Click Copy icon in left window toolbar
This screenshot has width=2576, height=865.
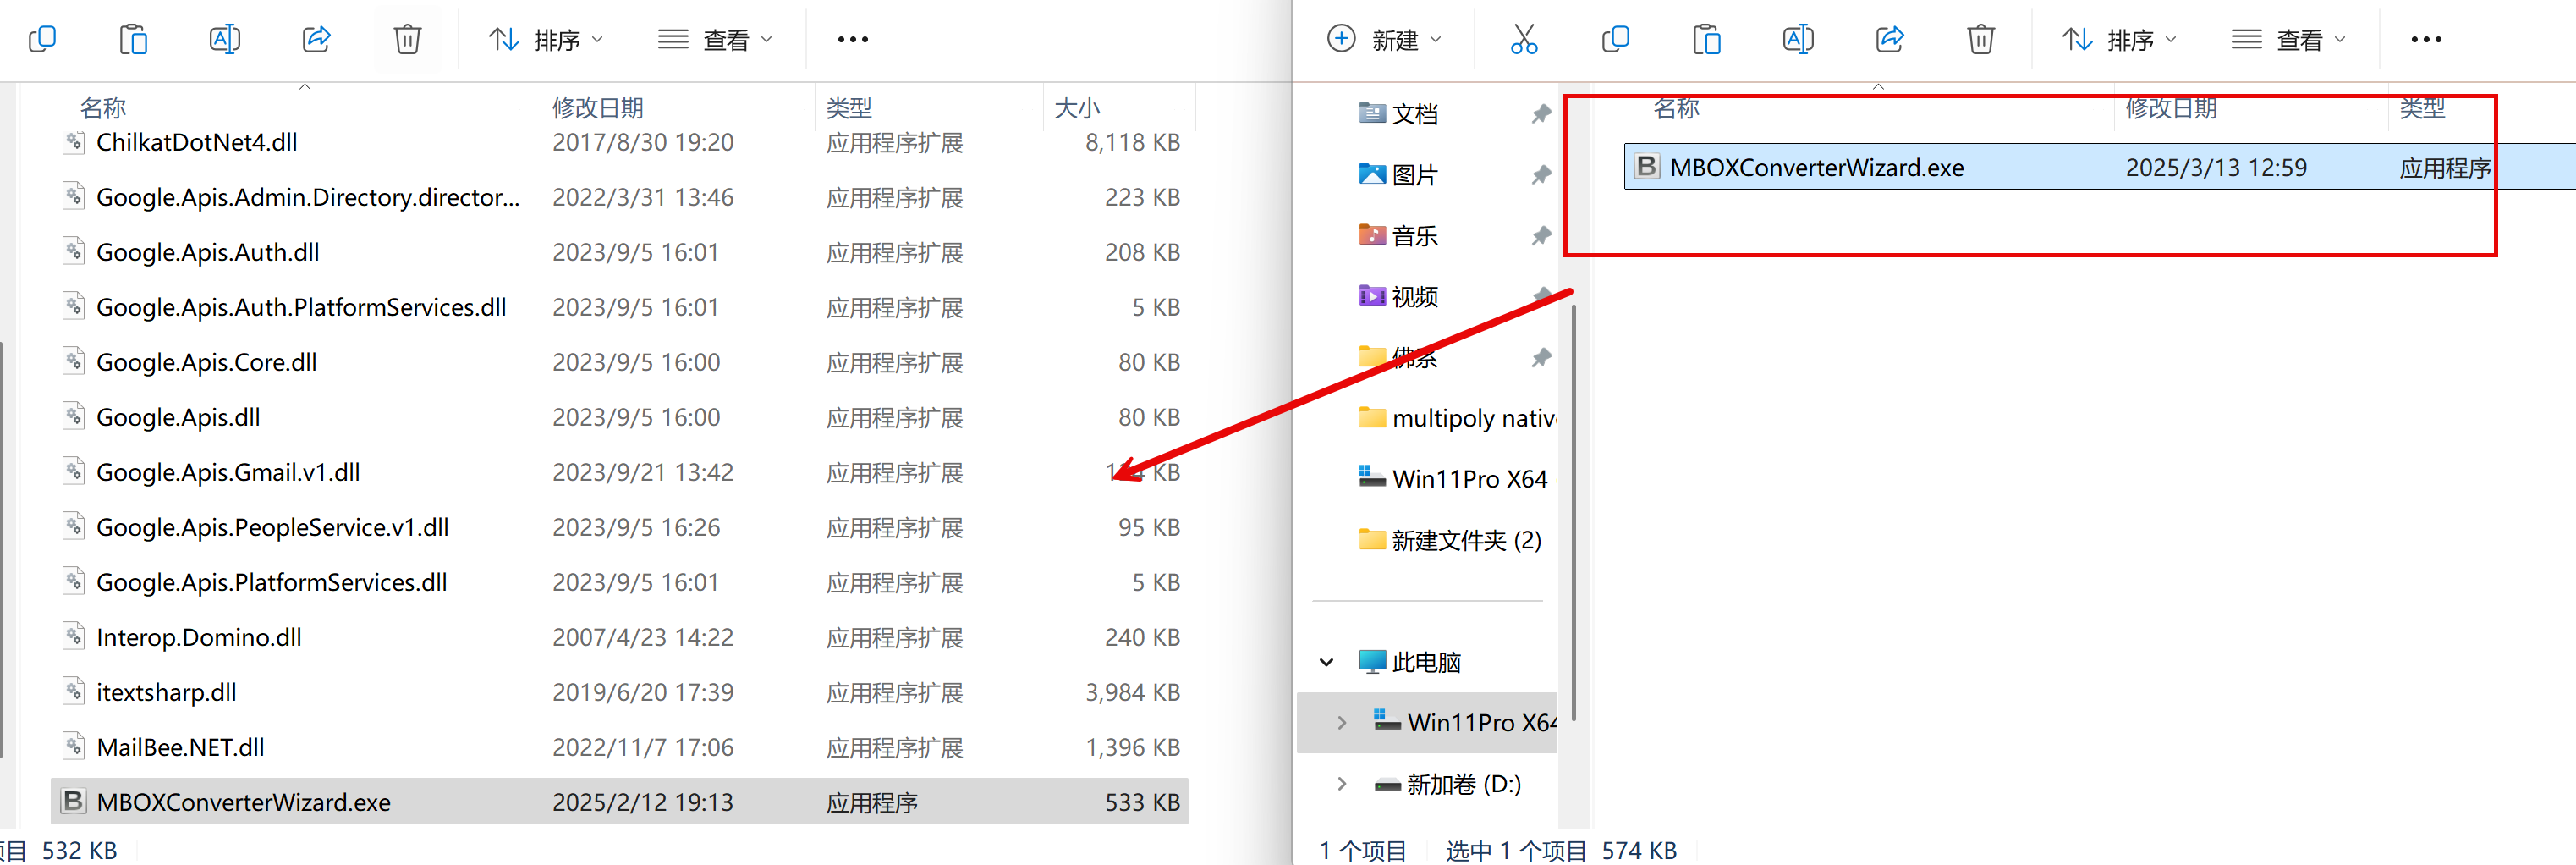(x=42, y=40)
